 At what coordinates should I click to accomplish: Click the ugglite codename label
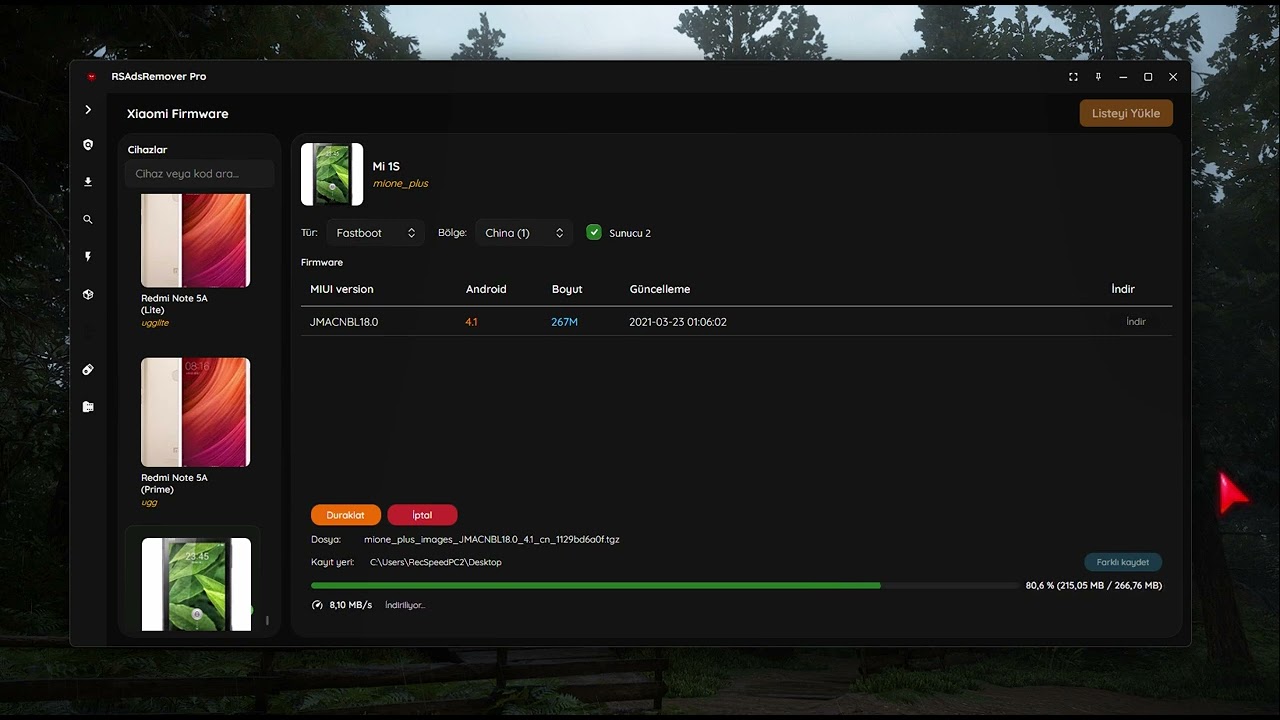point(155,323)
